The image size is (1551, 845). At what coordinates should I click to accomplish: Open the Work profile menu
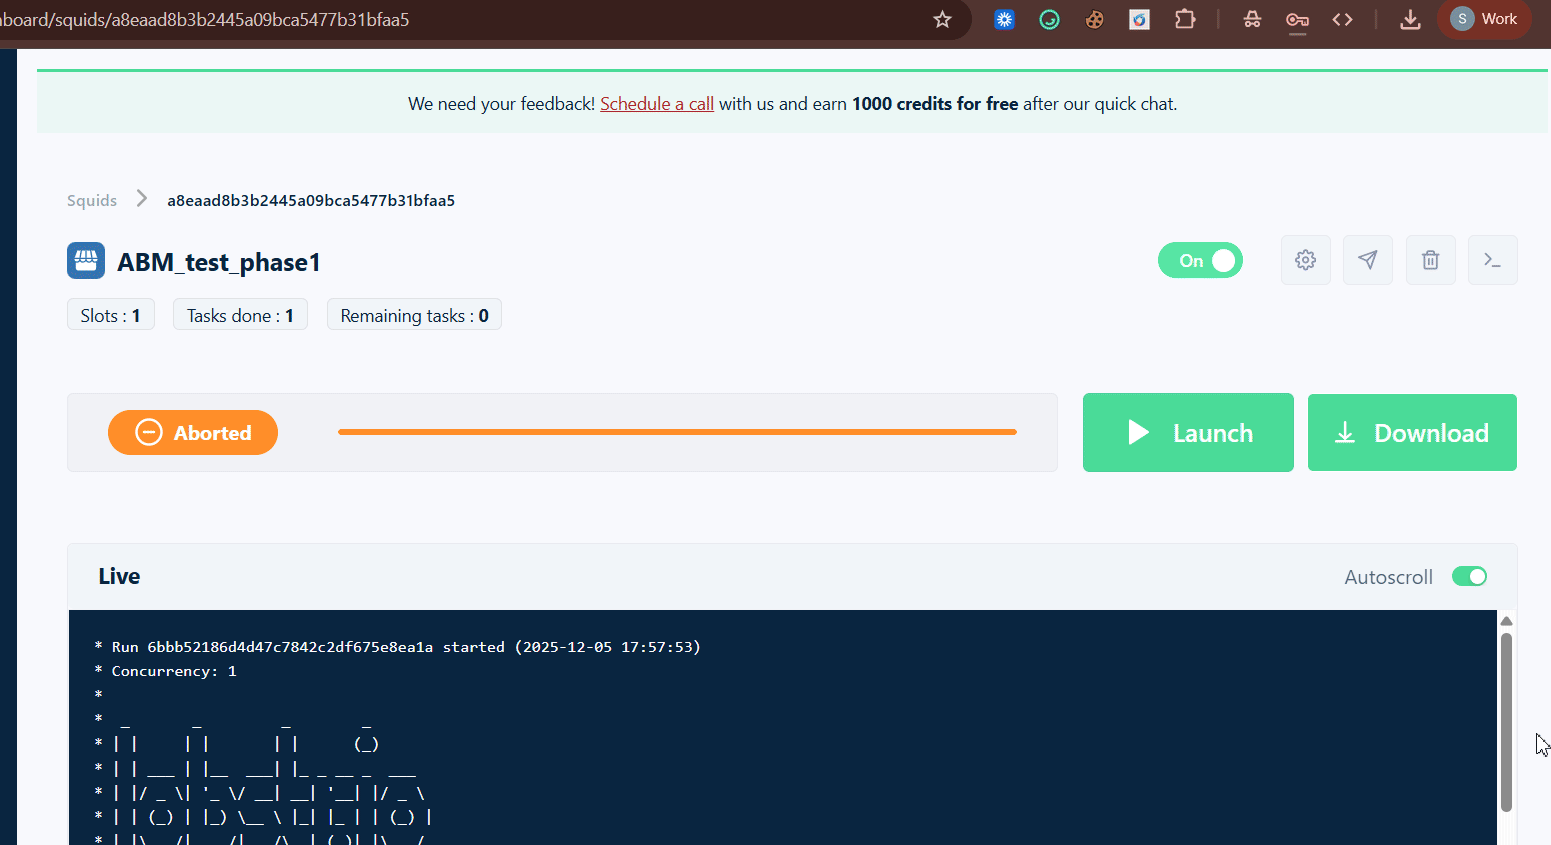click(x=1484, y=19)
